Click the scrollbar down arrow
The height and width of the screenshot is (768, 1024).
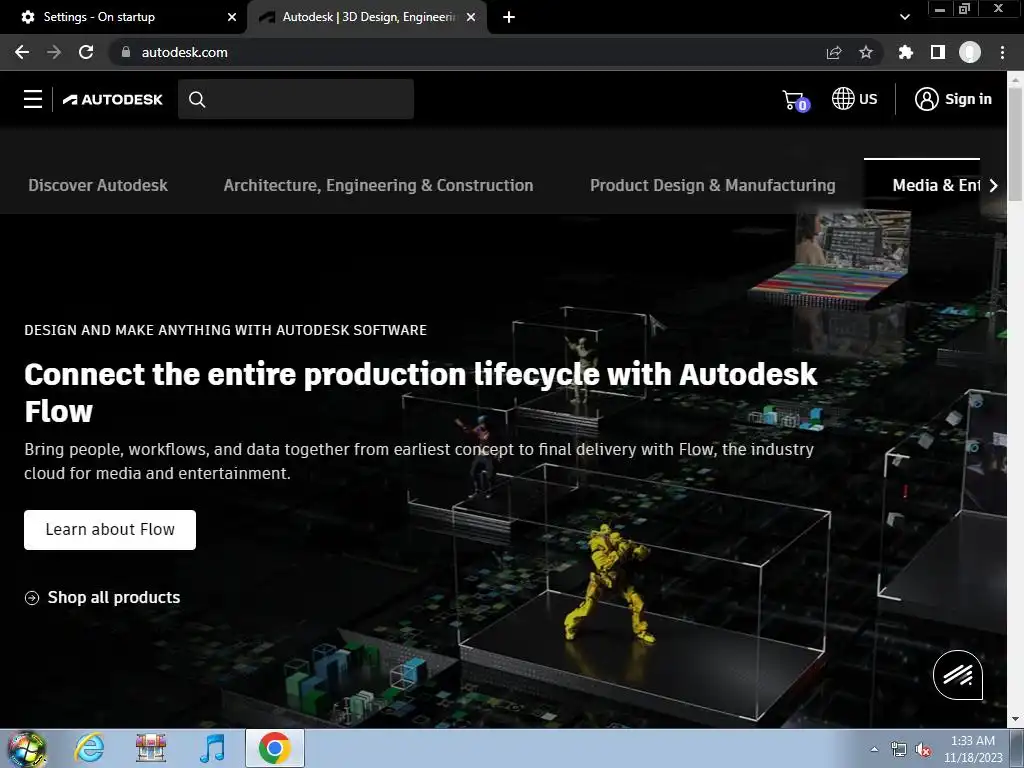1015,719
